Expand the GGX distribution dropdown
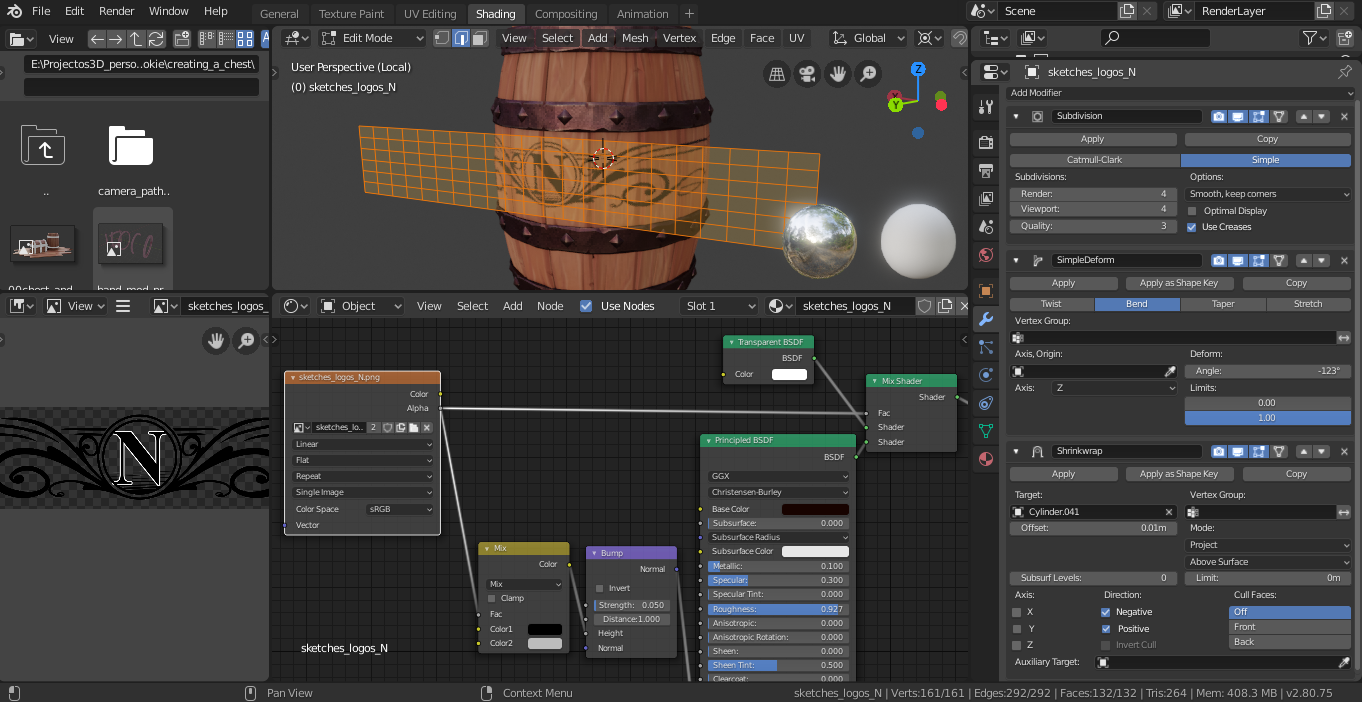The width and height of the screenshot is (1362, 702). click(x=778, y=476)
